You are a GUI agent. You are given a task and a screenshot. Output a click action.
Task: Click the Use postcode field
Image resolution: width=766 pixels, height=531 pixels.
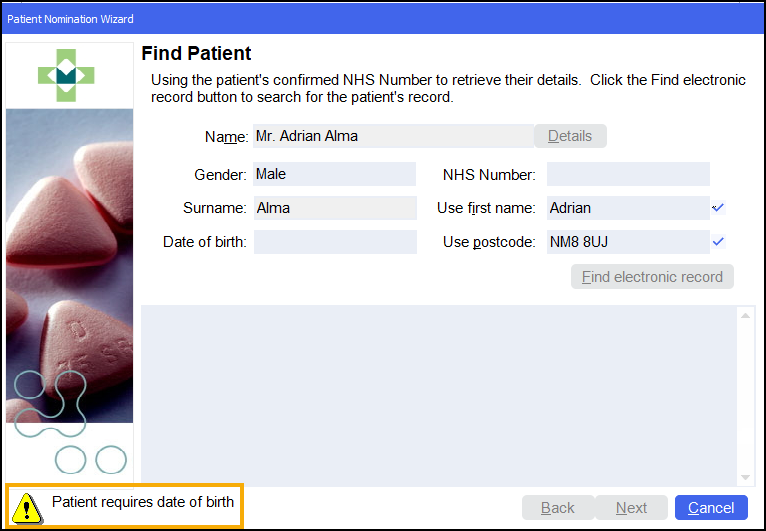click(628, 241)
